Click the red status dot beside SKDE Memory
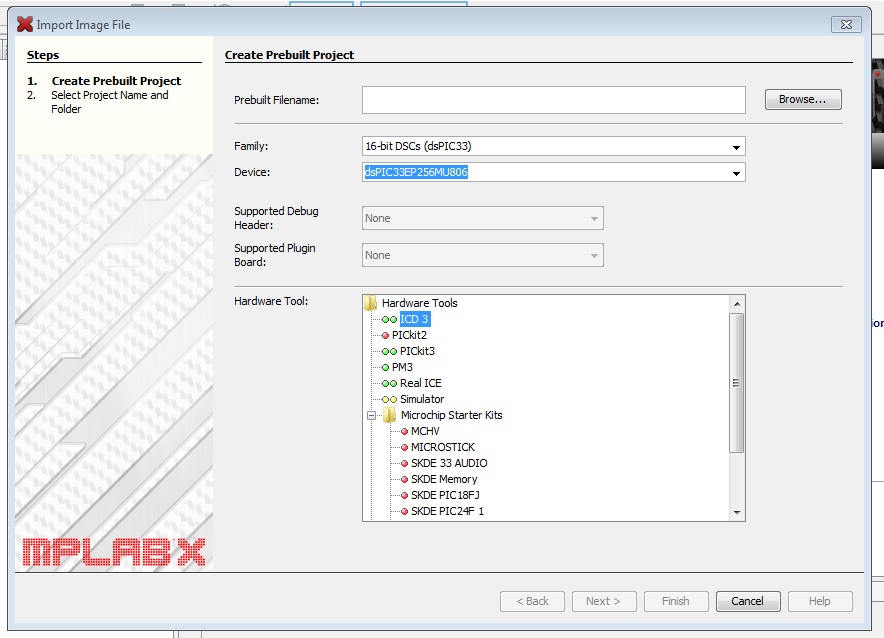884x638 pixels. point(404,480)
